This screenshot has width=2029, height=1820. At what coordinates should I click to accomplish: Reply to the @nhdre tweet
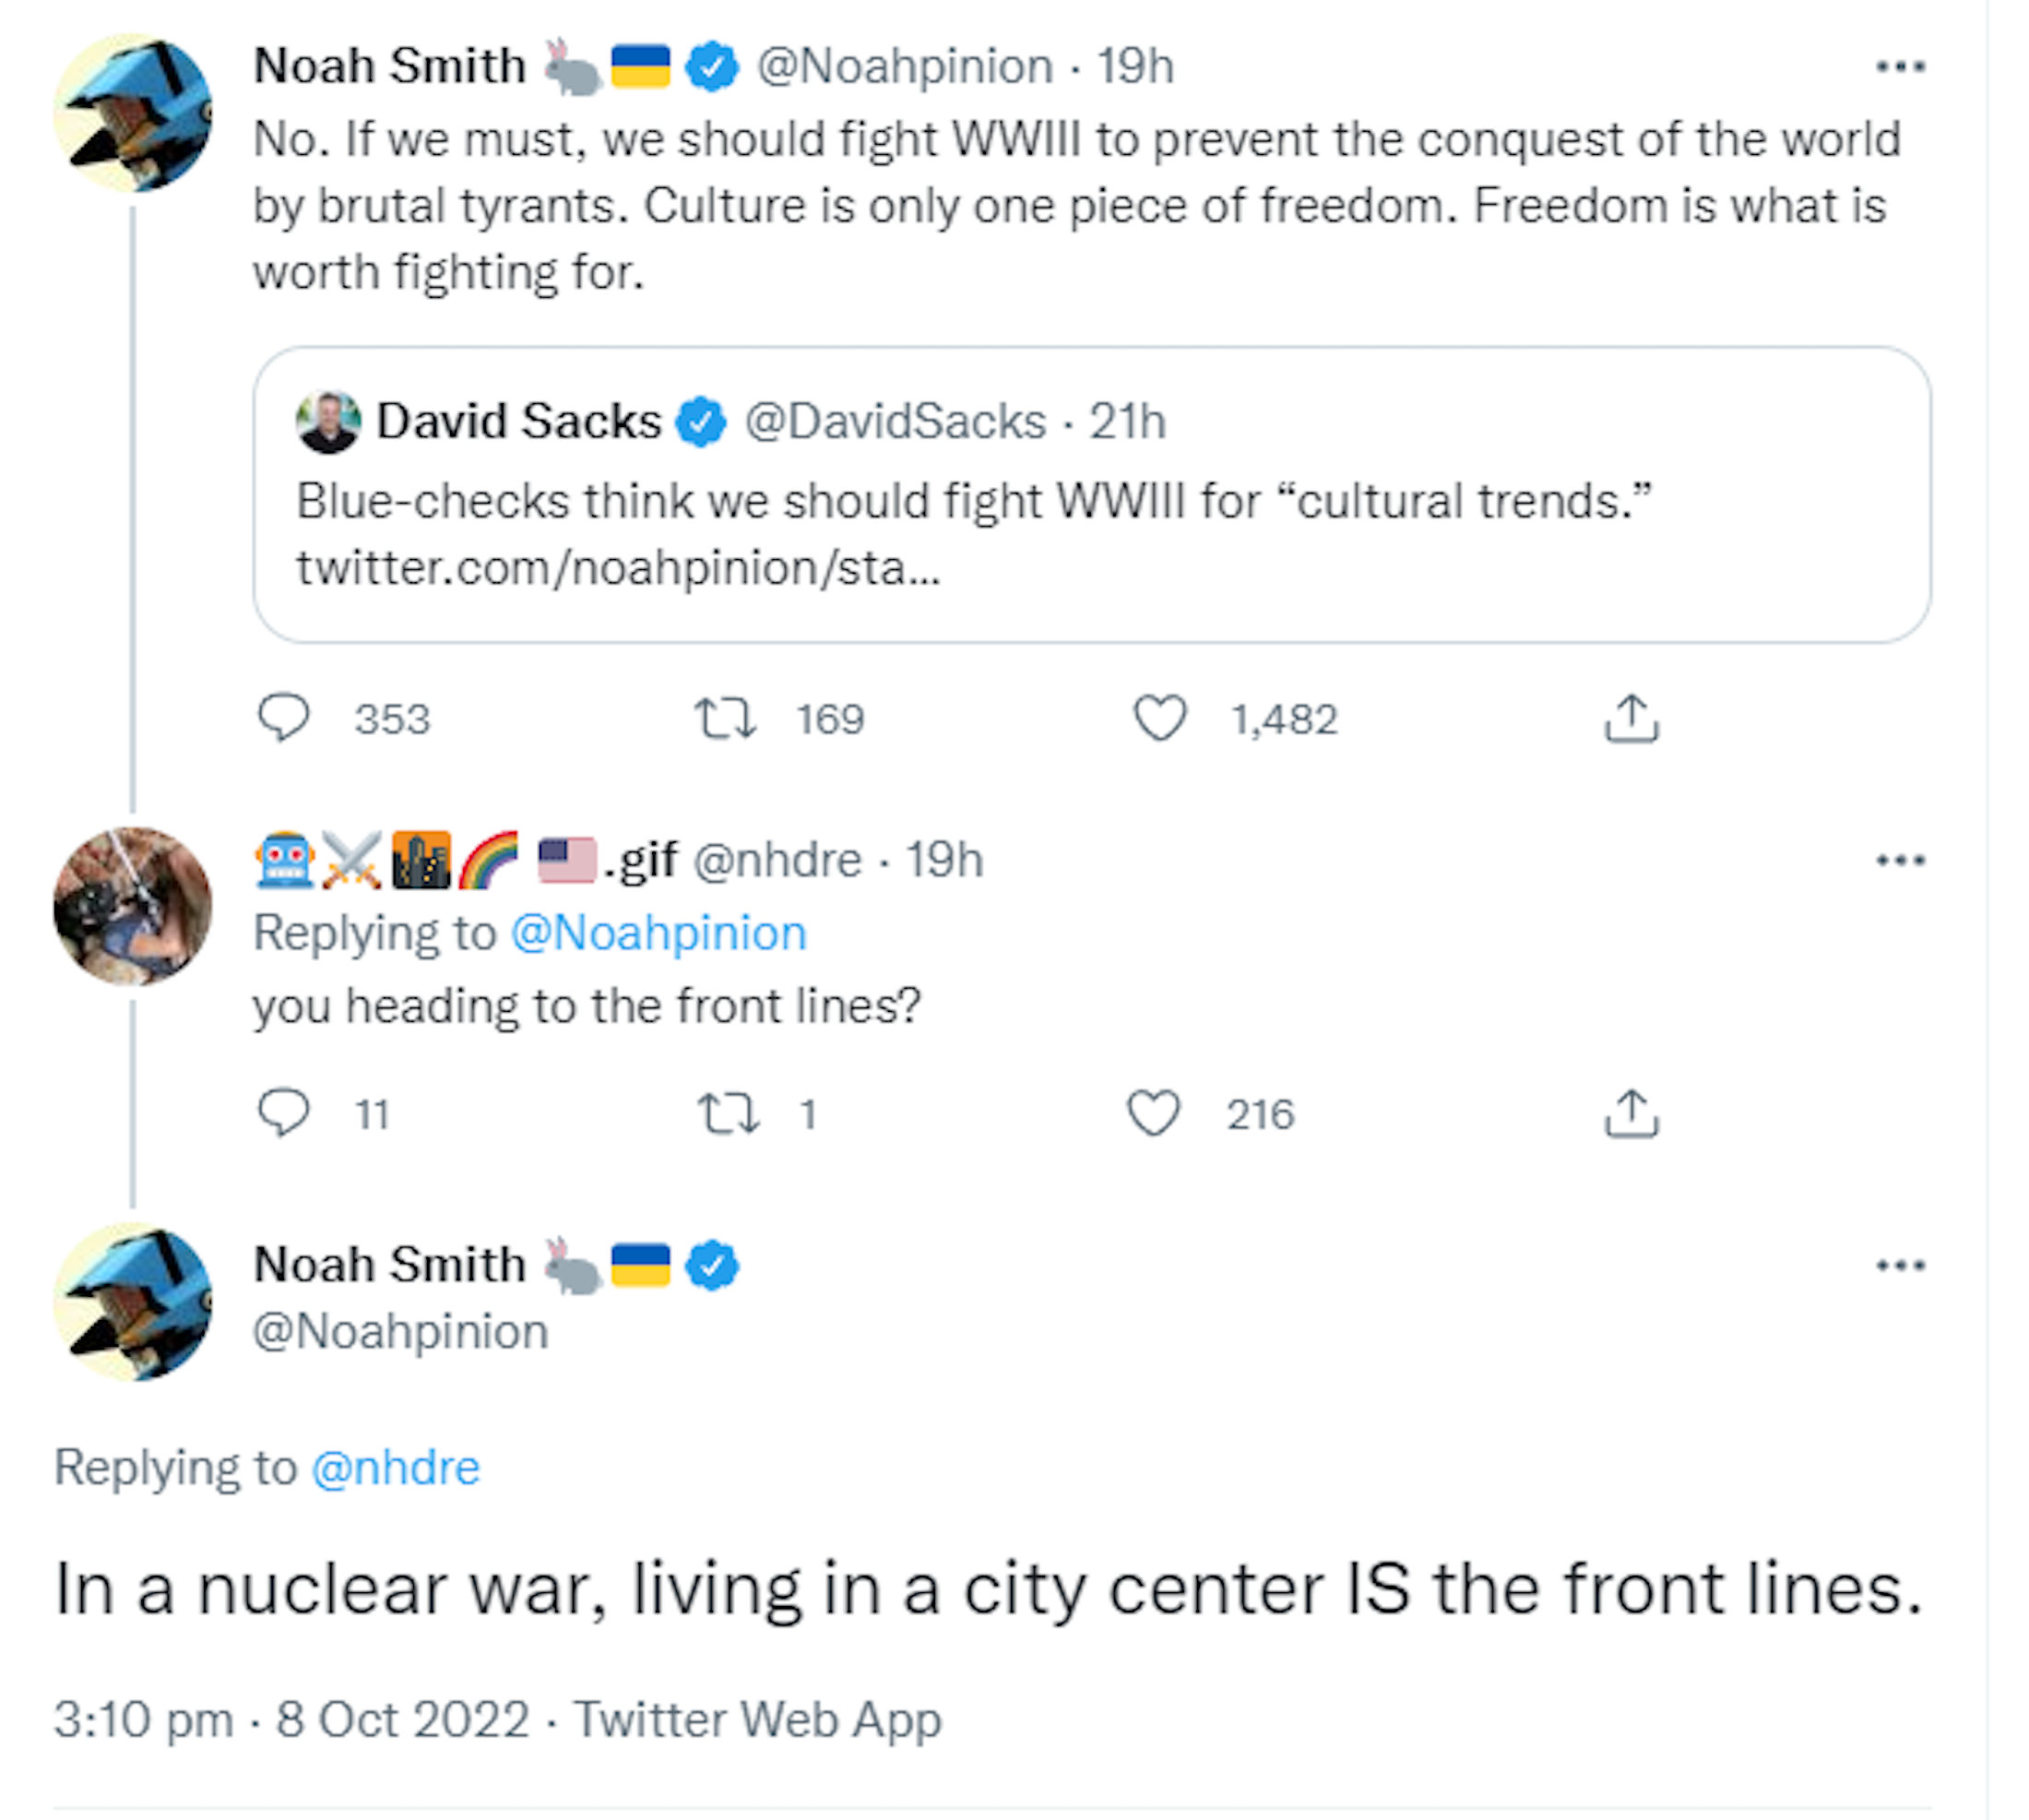coord(284,1112)
